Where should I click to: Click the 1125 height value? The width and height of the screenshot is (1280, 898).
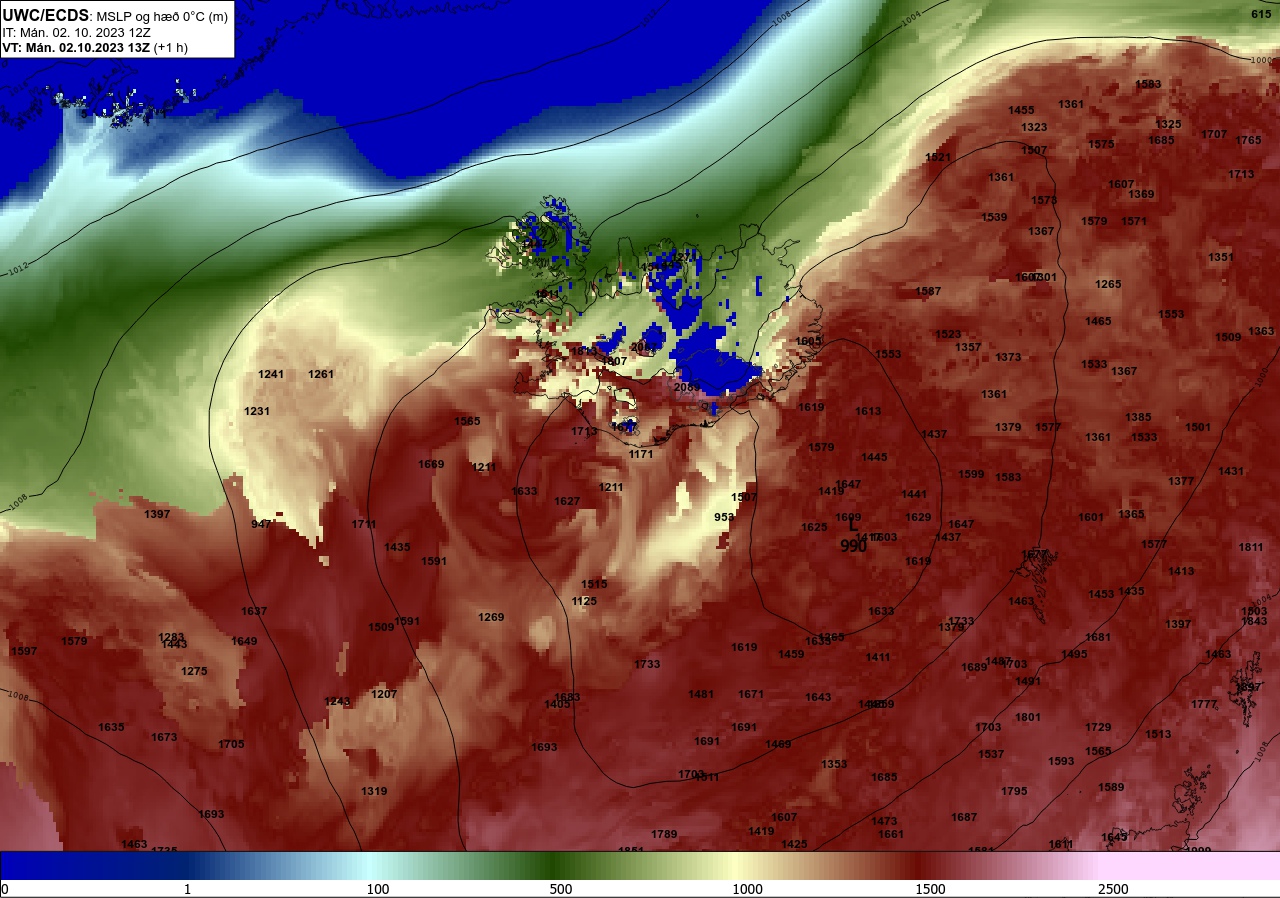tap(584, 601)
